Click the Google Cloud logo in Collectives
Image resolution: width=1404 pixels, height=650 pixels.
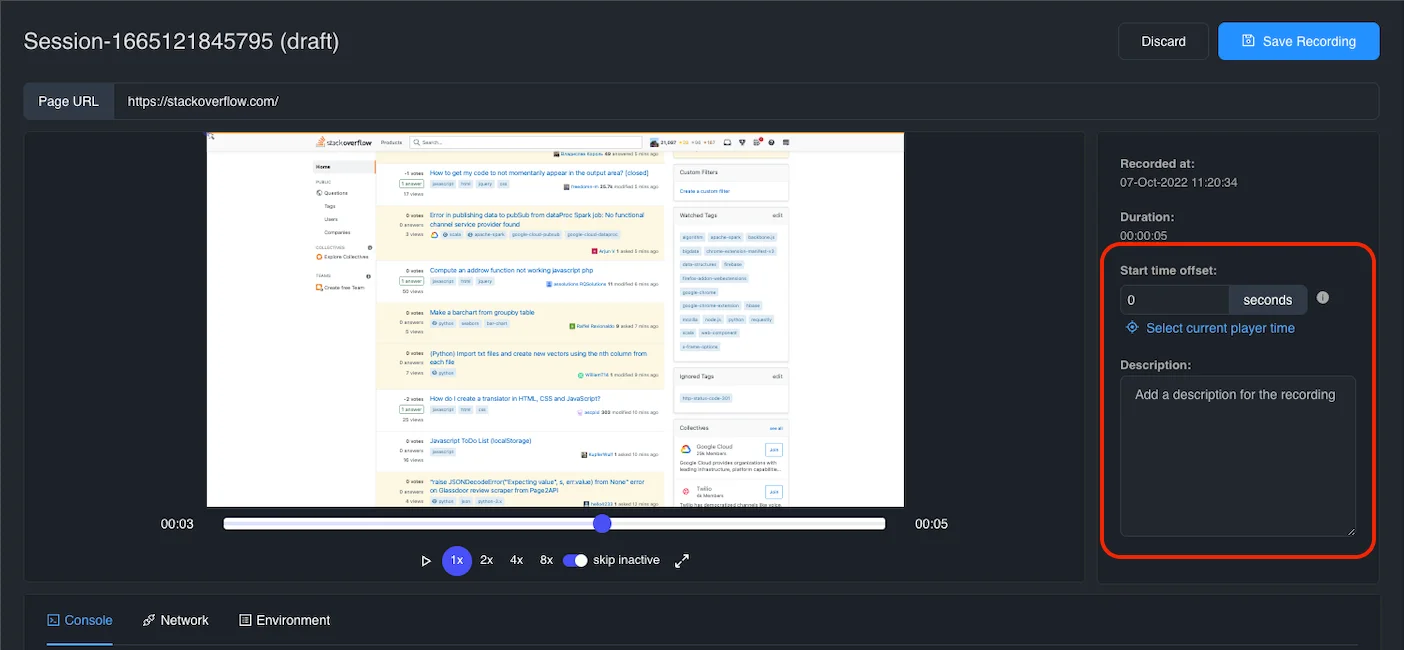point(686,450)
